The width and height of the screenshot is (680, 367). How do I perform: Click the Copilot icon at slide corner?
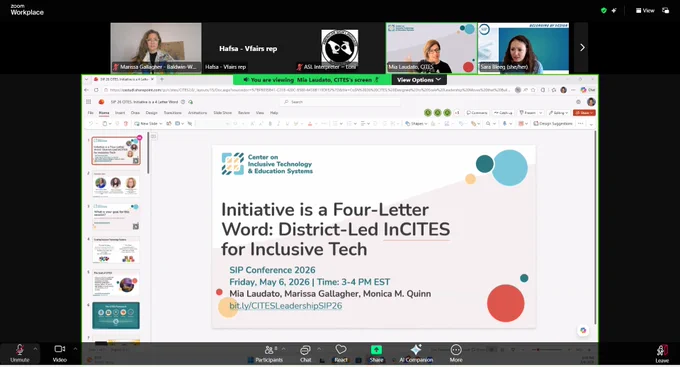[583, 331]
